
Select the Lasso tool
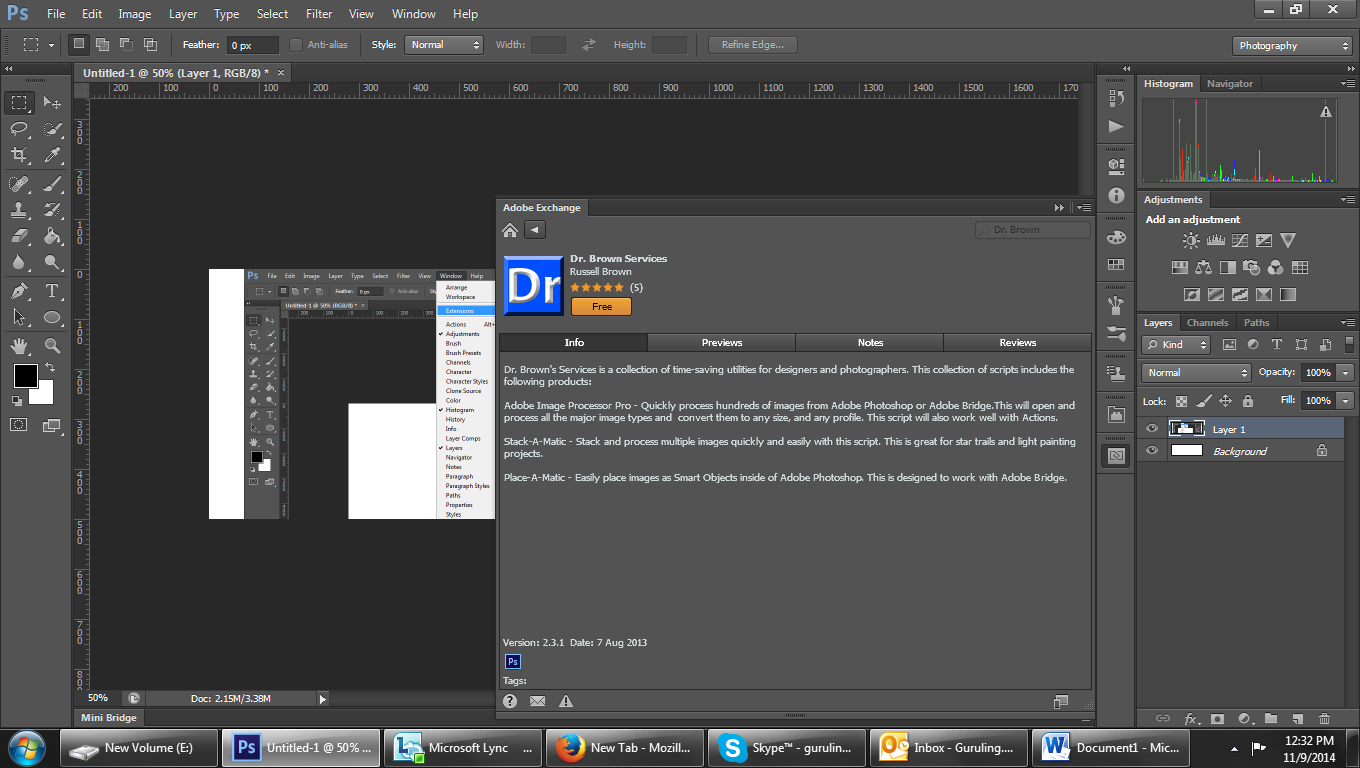pos(19,129)
